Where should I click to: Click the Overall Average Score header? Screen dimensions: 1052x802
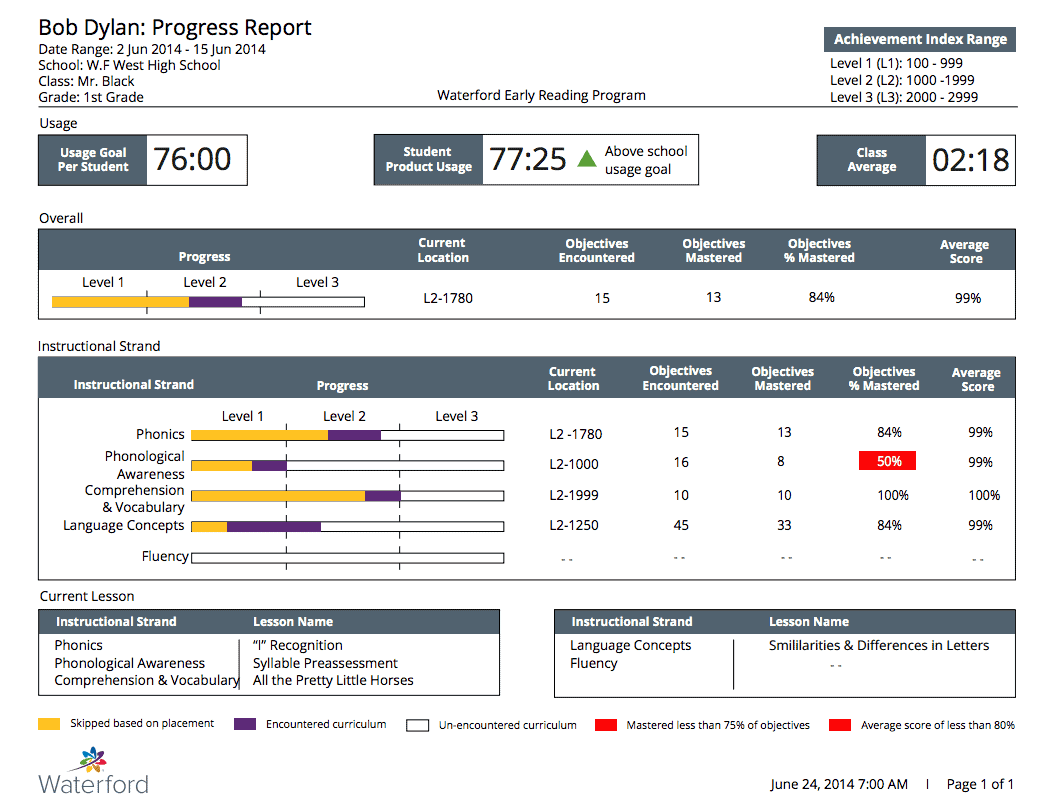(964, 251)
